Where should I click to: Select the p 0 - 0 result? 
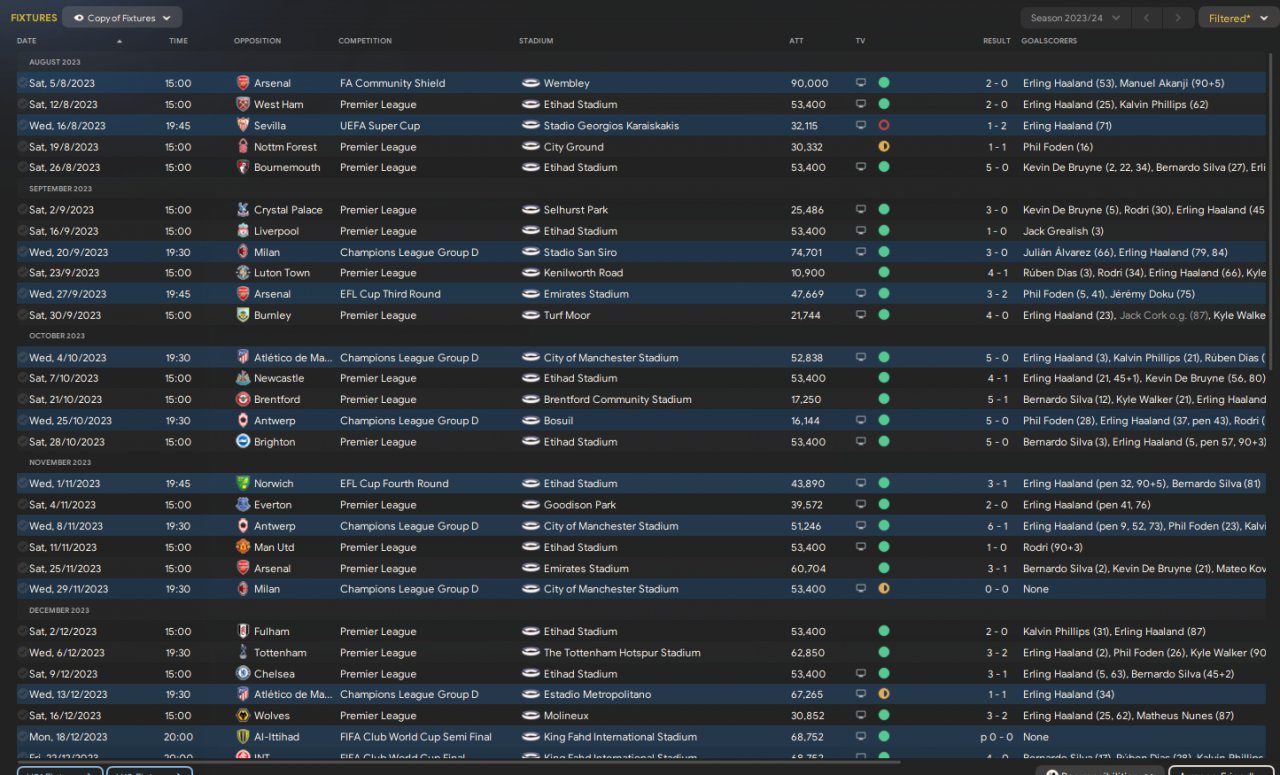pos(993,737)
